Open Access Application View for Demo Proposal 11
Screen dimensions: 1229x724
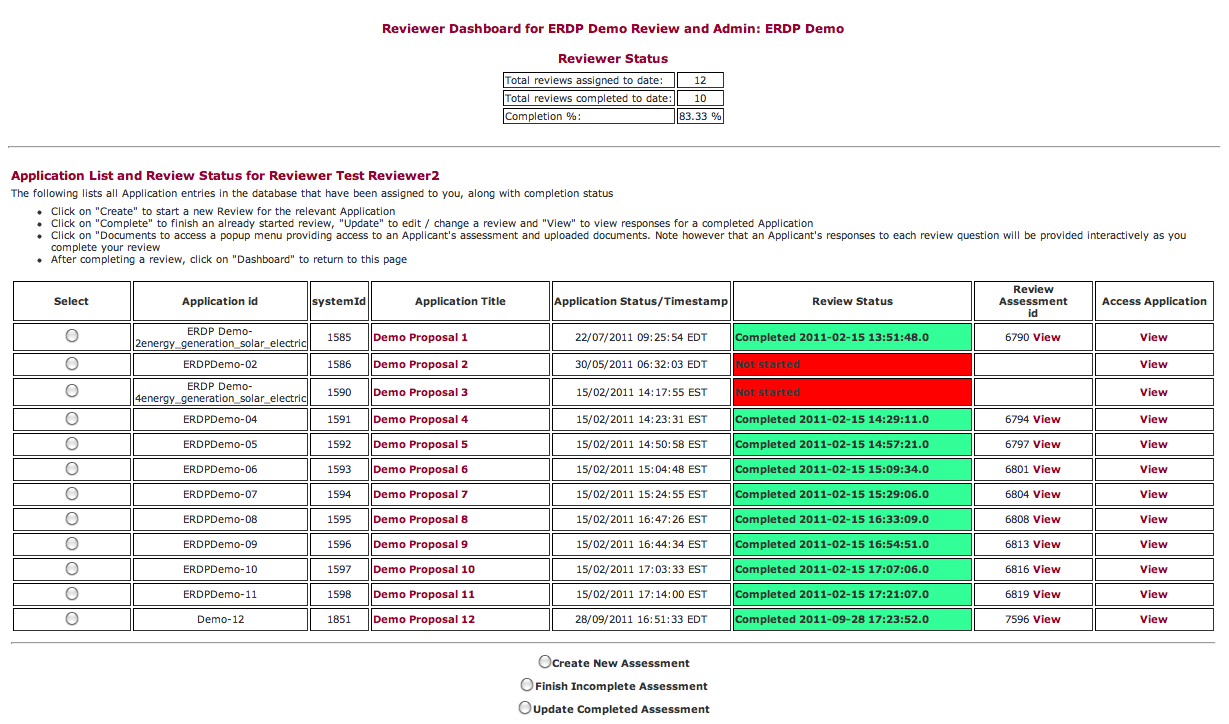click(1153, 595)
